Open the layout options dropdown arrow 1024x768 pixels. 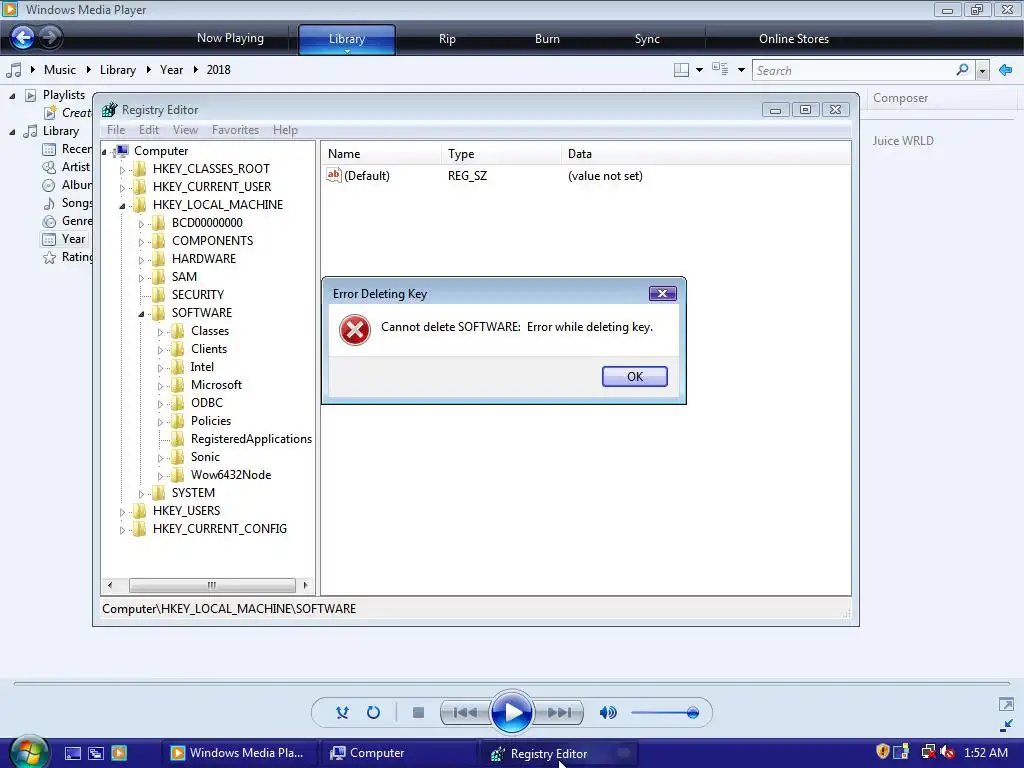(x=699, y=70)
